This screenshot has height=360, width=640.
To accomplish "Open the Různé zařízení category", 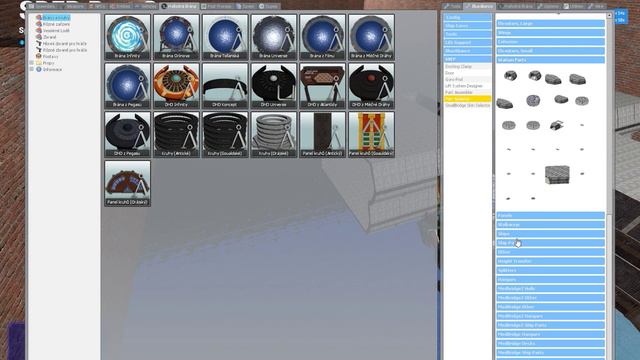I will coord(56,24).
